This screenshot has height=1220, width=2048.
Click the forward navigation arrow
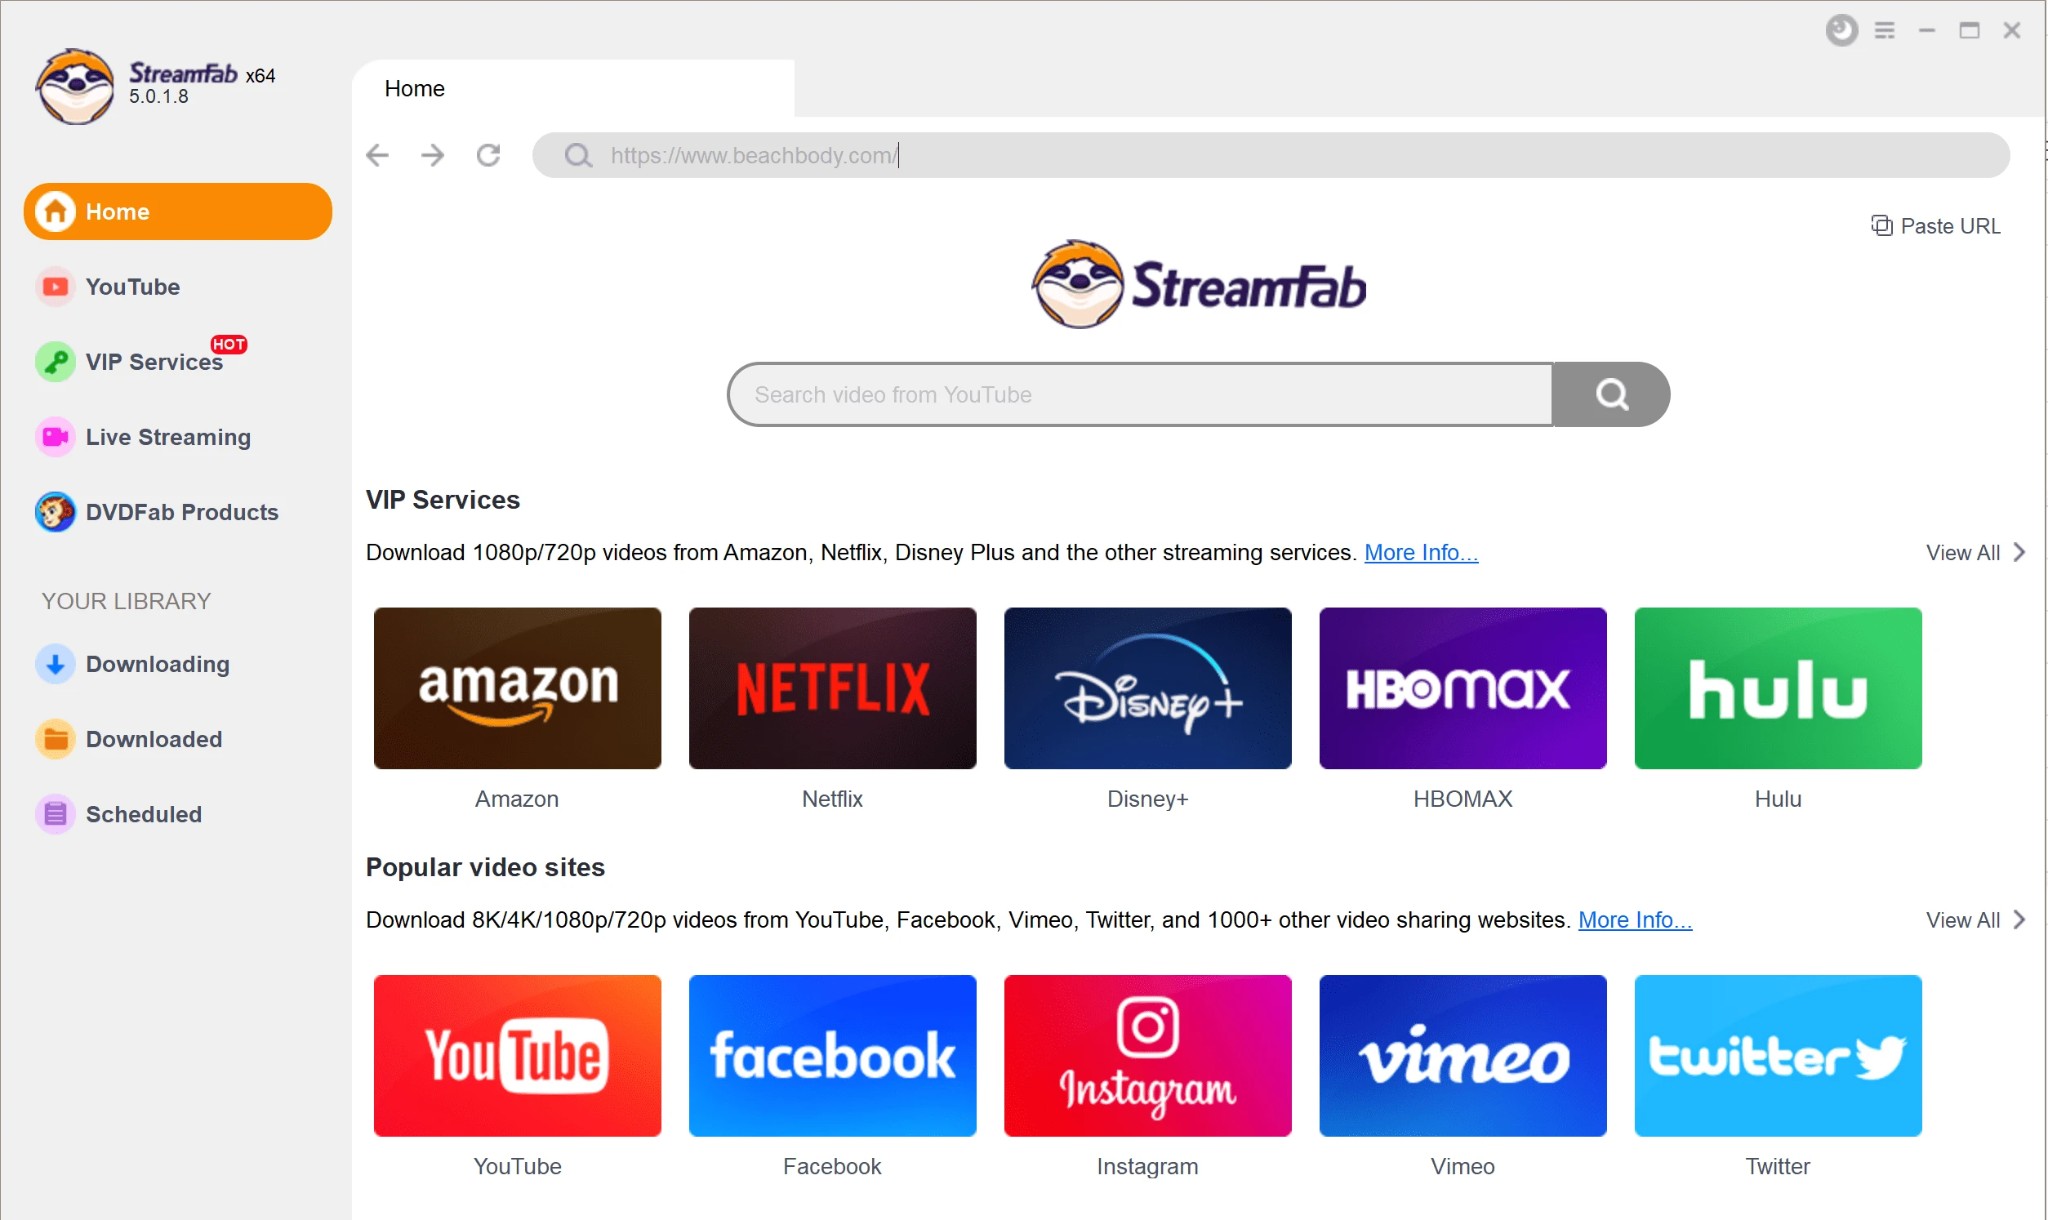coord(431,155)
